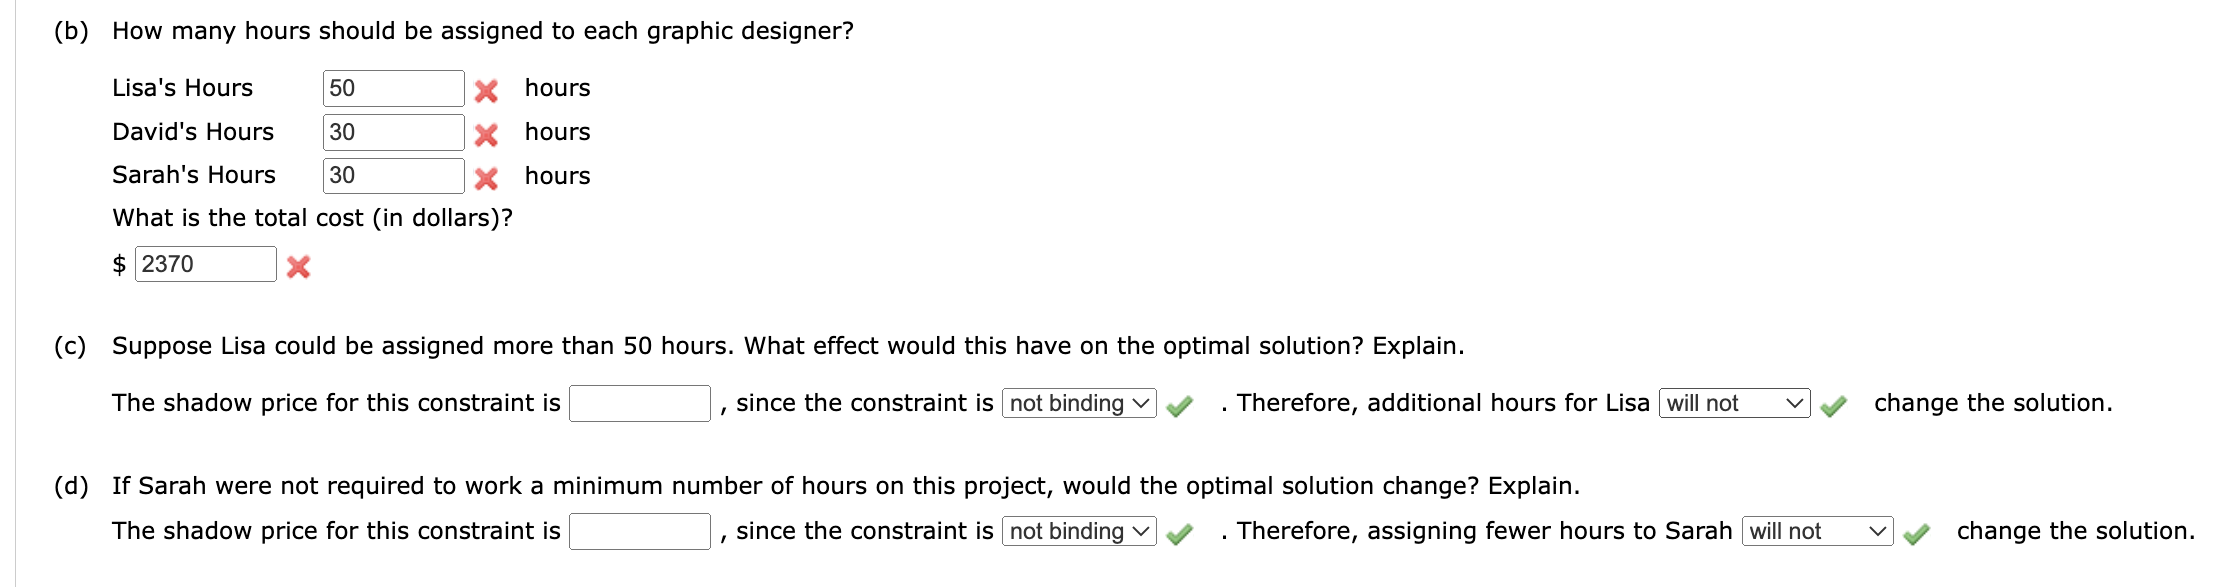Screen dimensions: 2218x587
Task: Open the 'not binding' dropdown in part (d)
Action: pyautogui.click(x=1076, y=532)
